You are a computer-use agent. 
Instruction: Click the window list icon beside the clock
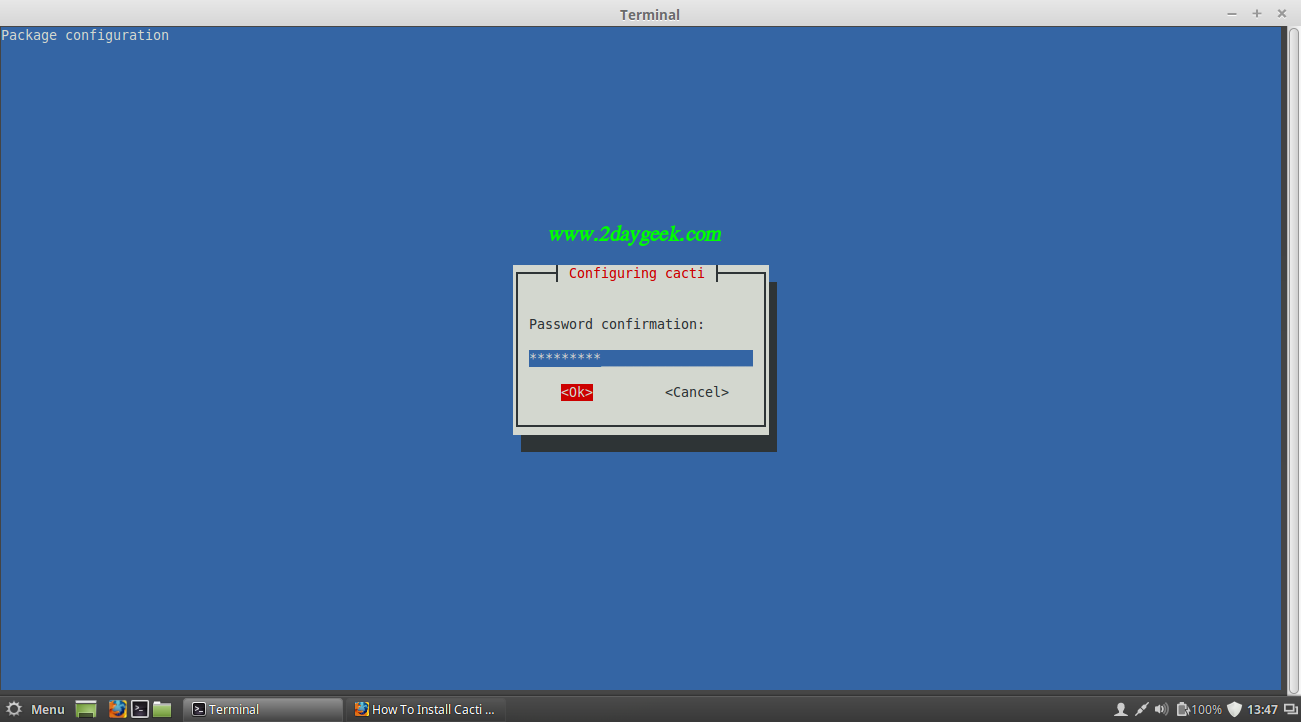pos(1290,709)
